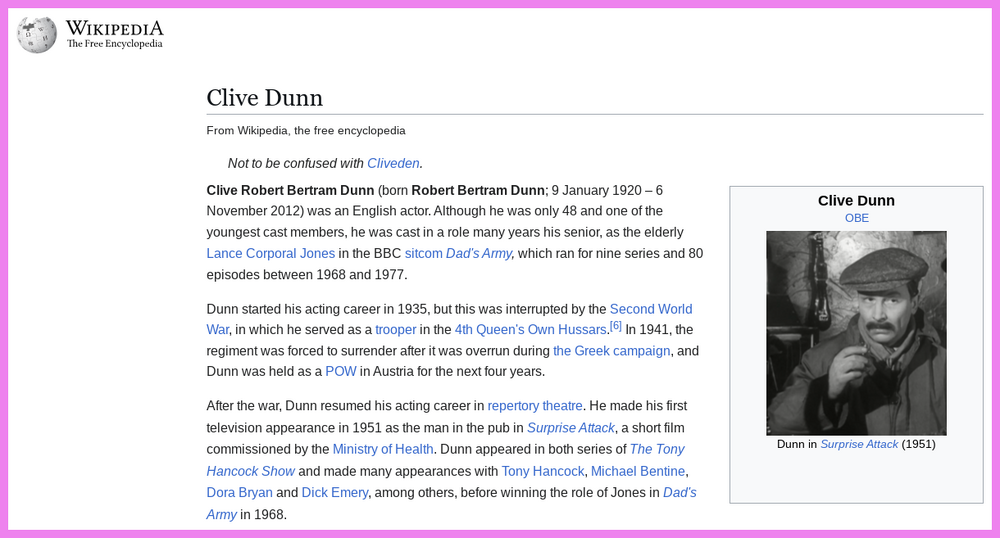Click the POW link
The width and height of the screenshot is (1000, 538).
341,372
